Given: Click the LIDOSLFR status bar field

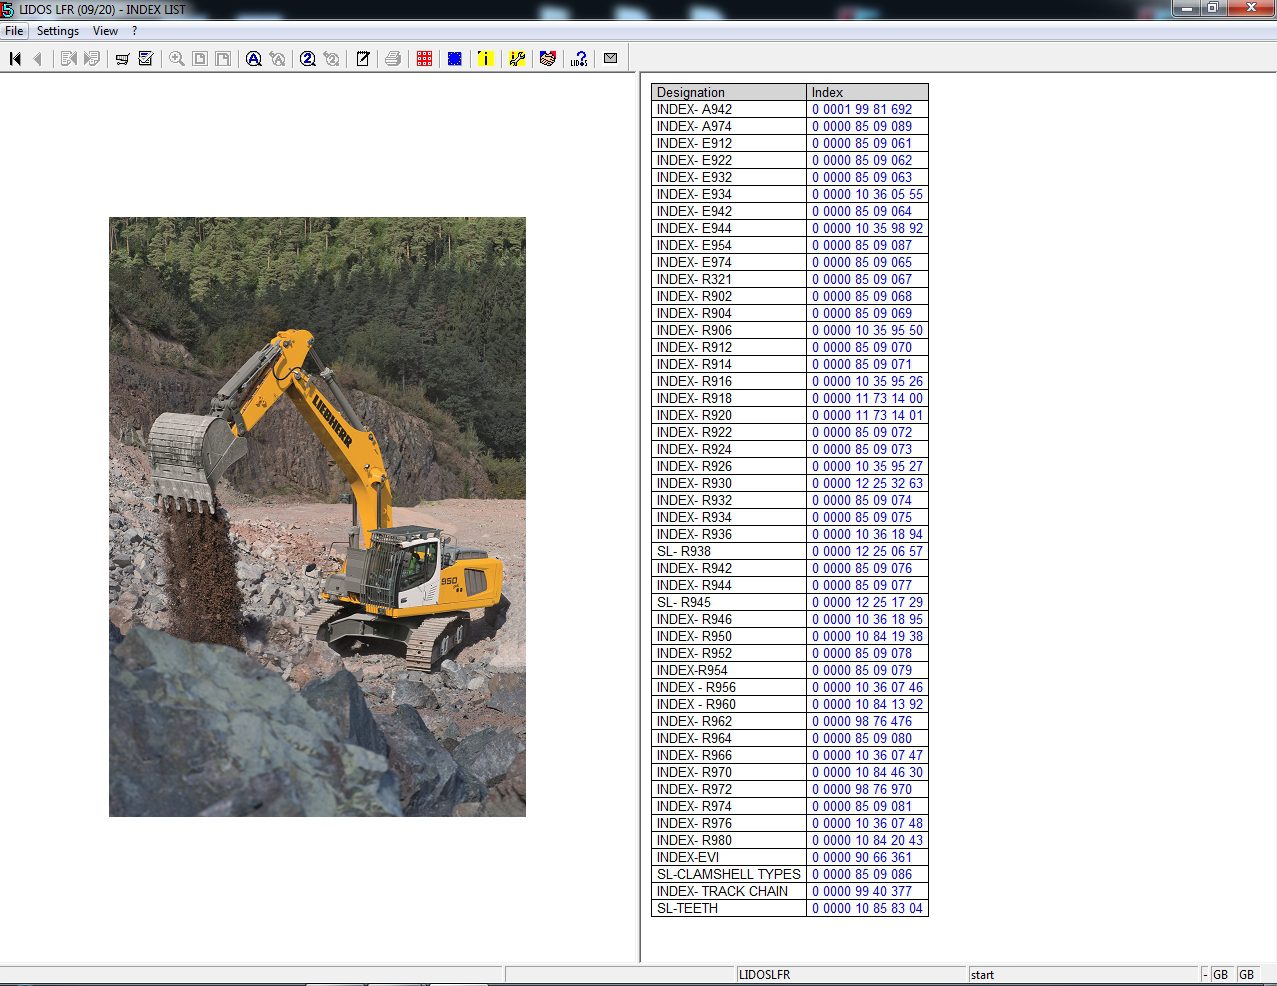Looking at the screenshot, I should click(x=851, y=974).
